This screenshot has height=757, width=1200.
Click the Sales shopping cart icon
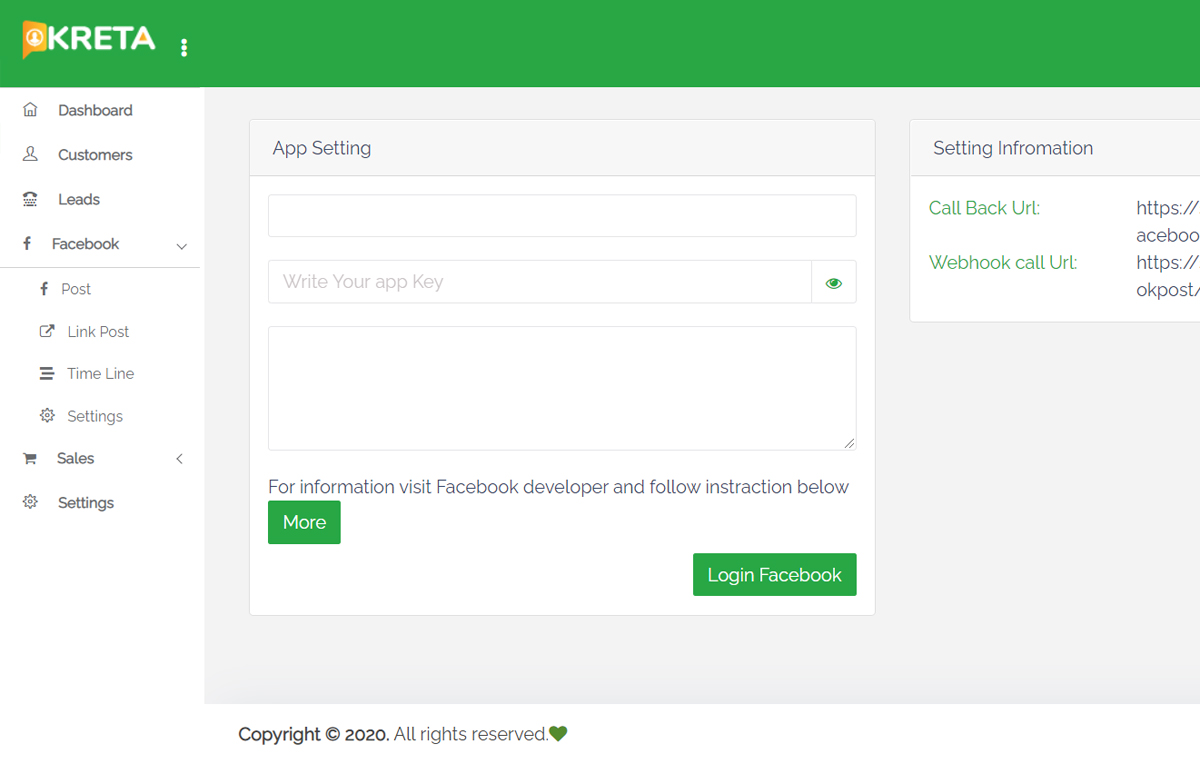tap(30, 458)
